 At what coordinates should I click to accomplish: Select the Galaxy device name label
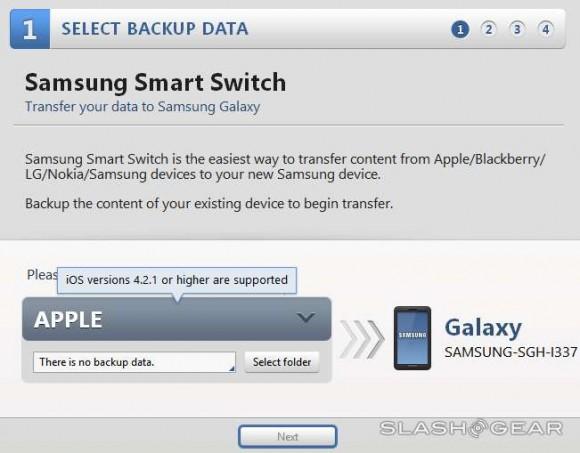483,328
